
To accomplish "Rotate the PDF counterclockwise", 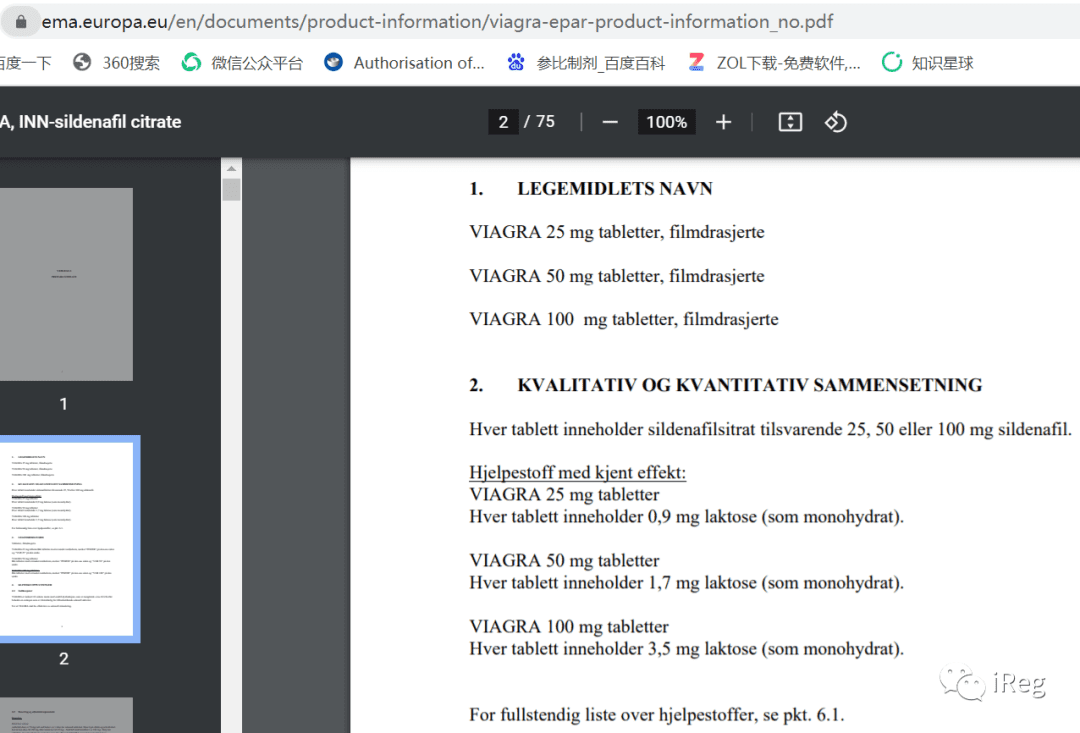I will click(x=835, y=123).
